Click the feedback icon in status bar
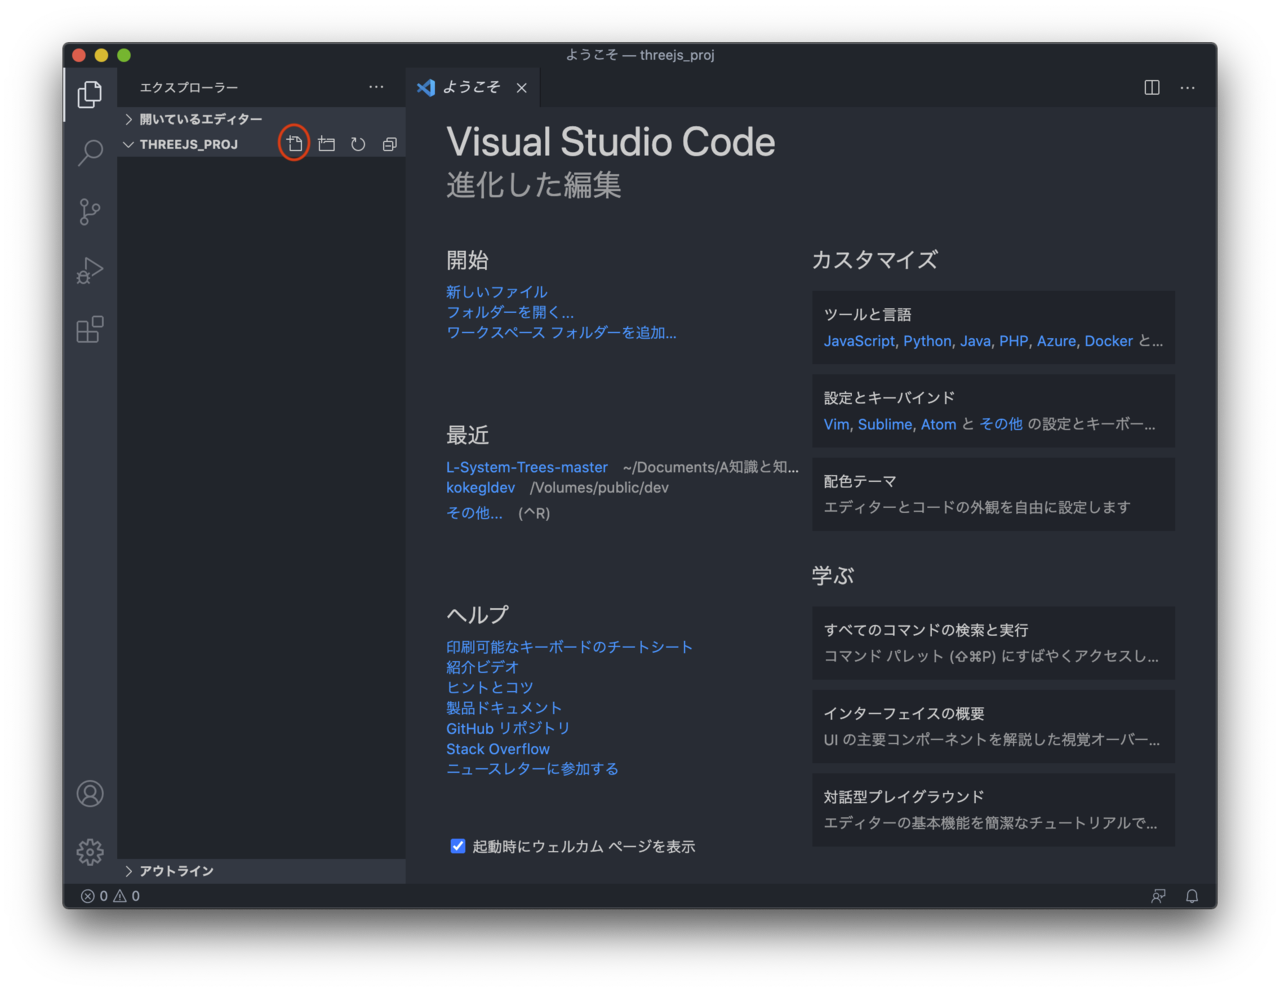The width and height of the screenshot is (1280, 992). [1158, 896]
